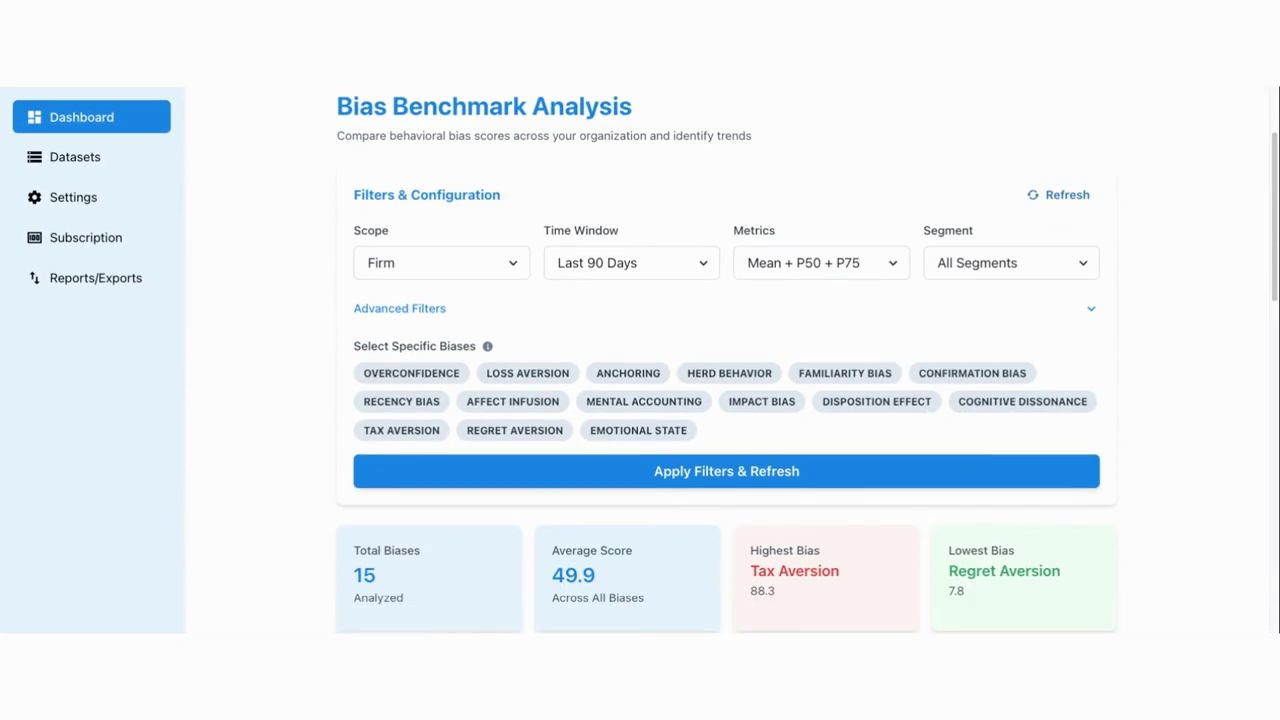Open the Segment dropdown

[1012, 263]
